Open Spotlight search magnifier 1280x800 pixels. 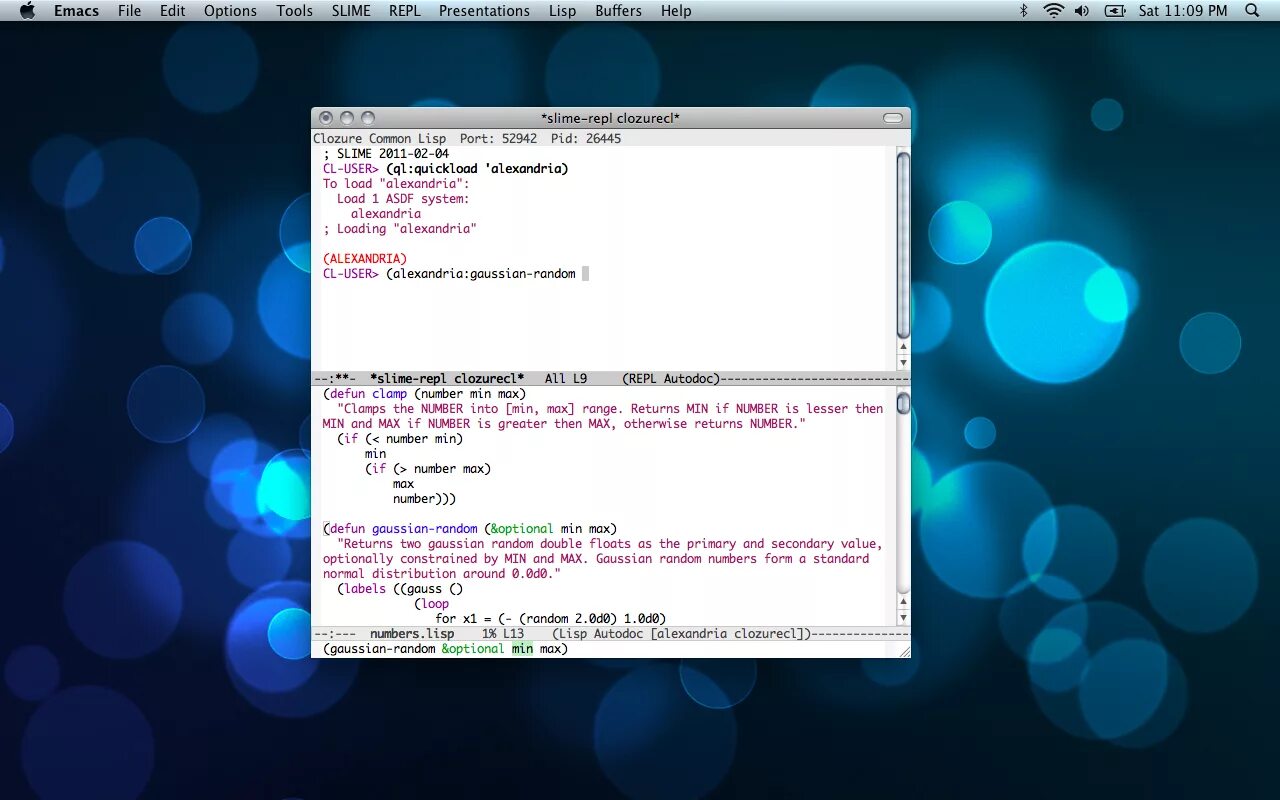pos(1252,10)
